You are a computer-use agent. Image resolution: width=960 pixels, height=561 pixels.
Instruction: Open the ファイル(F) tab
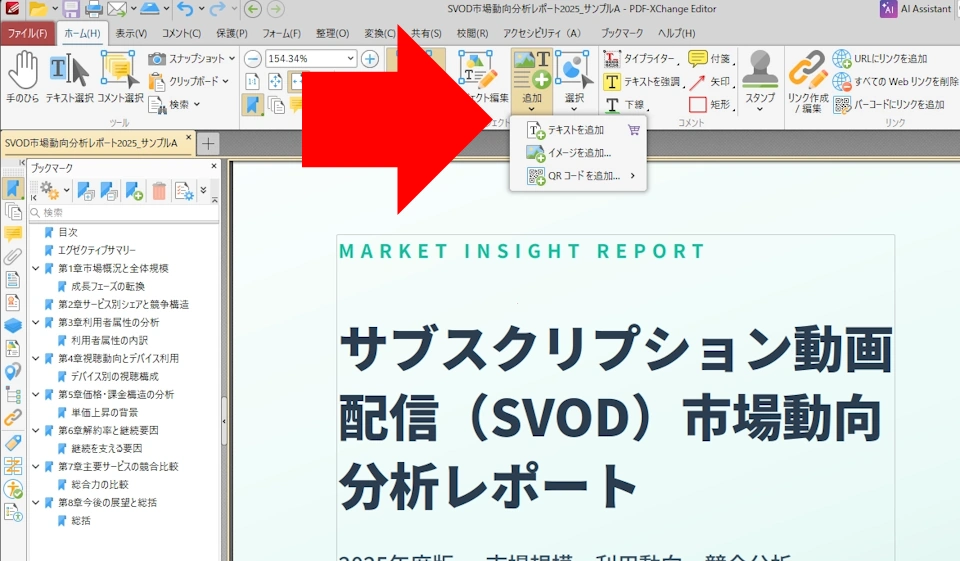(27, 33)
